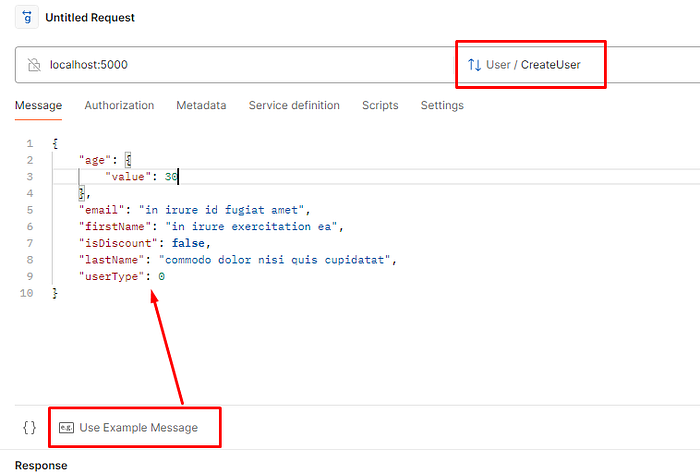The width and height of the screenshot is (700, 476).
Task: Click line number 1 in the gutter
Action: (x=29, y=143)
